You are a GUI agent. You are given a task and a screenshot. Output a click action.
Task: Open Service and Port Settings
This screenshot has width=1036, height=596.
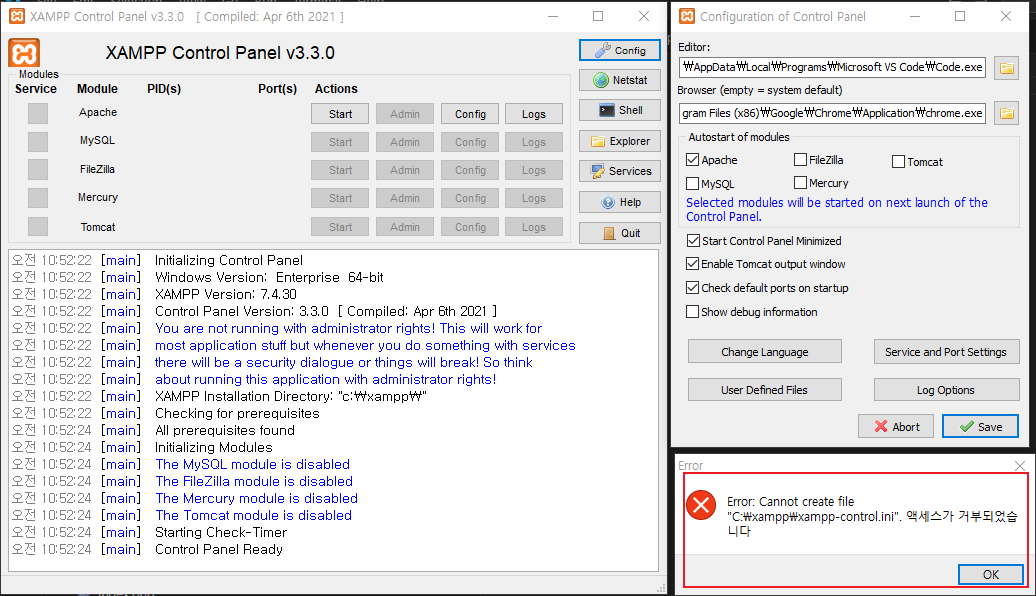tap(946, 352)
